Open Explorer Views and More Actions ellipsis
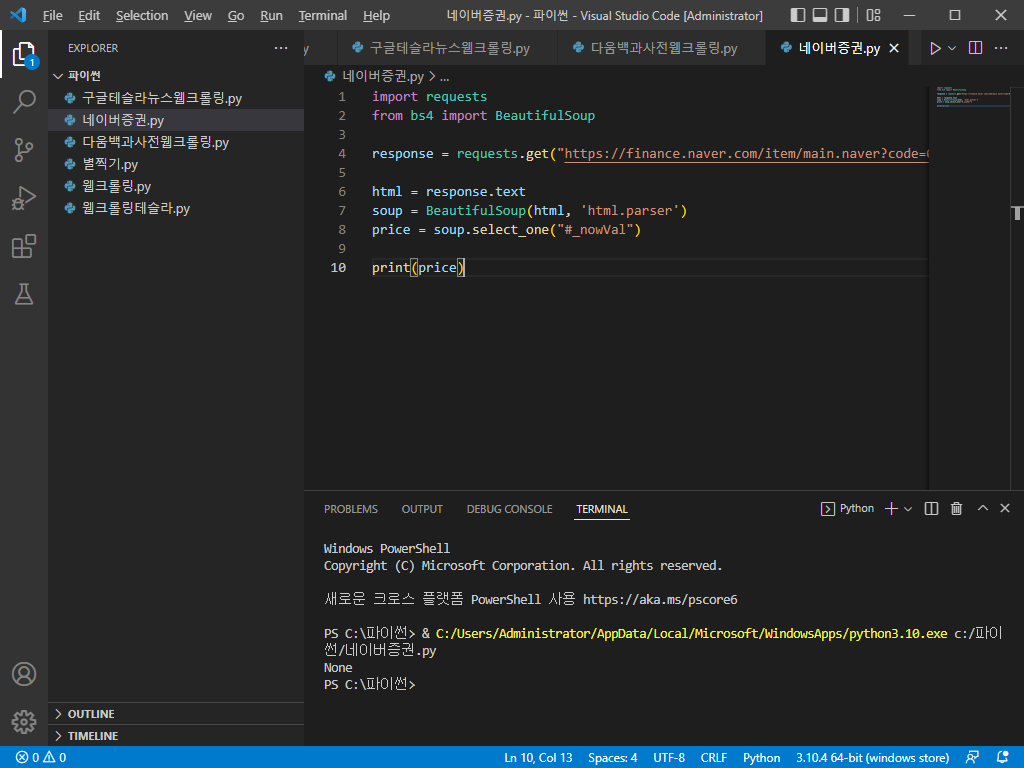Image resolution: width=1024 pixels, height=768 pixels. tap(281, 48)
